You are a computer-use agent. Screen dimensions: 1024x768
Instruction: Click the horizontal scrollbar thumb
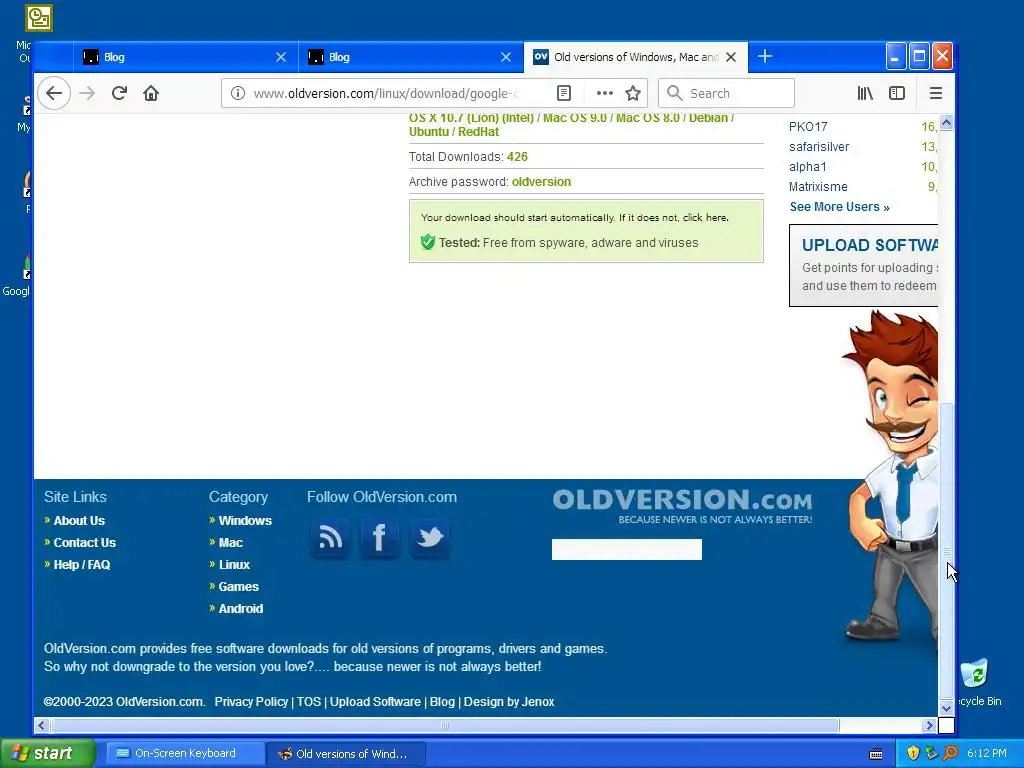click(x=445, y=725)
